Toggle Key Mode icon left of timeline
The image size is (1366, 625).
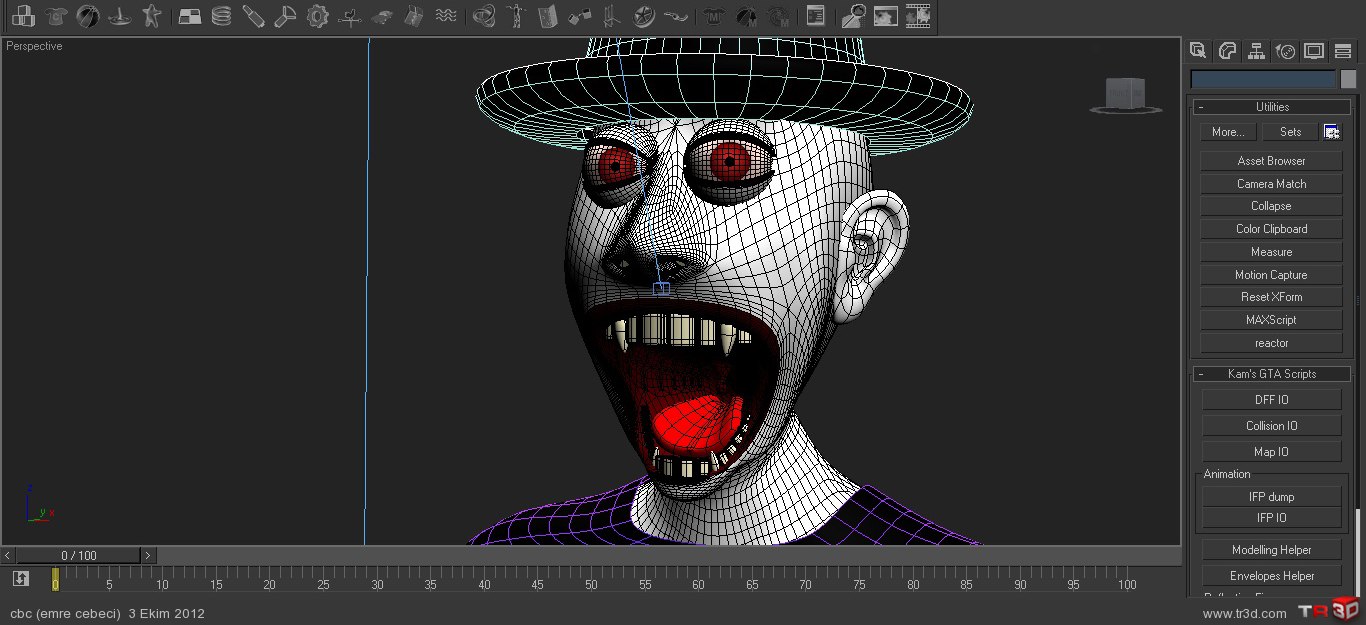coord(20,578)
